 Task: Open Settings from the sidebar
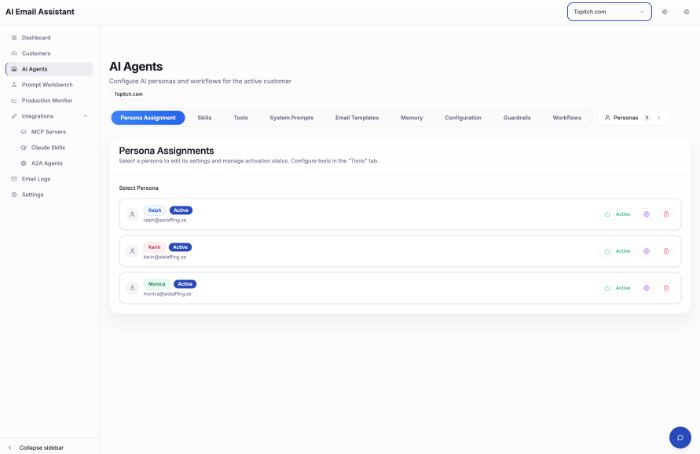49,195
